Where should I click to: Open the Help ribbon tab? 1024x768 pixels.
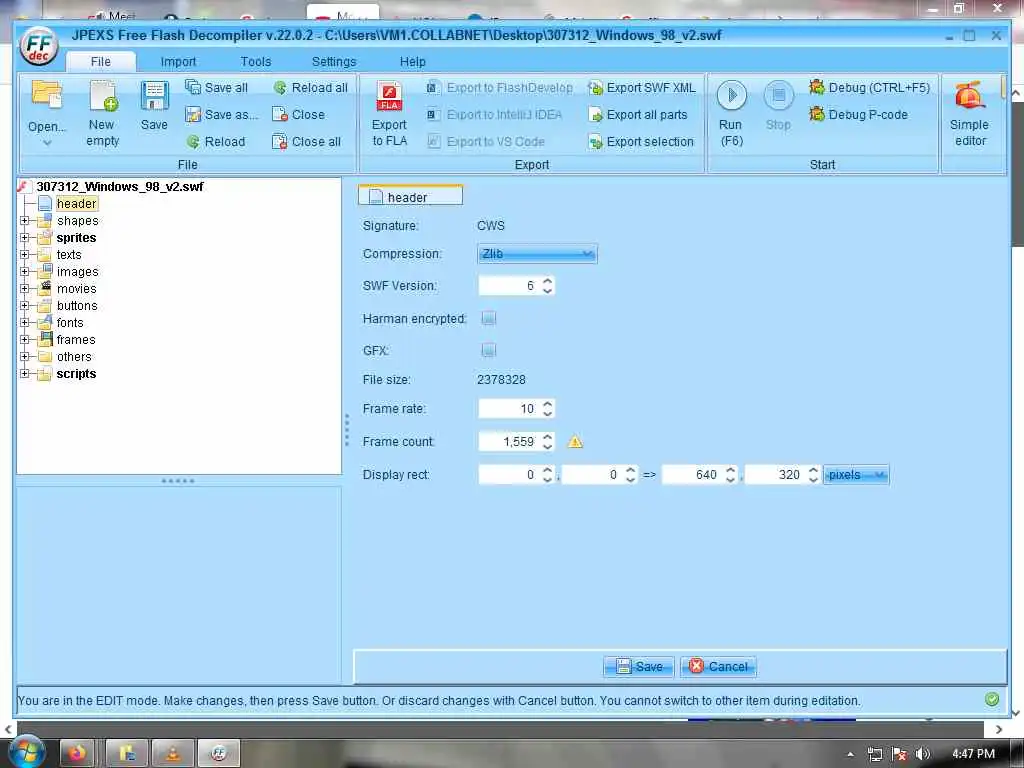pos(412,61)
